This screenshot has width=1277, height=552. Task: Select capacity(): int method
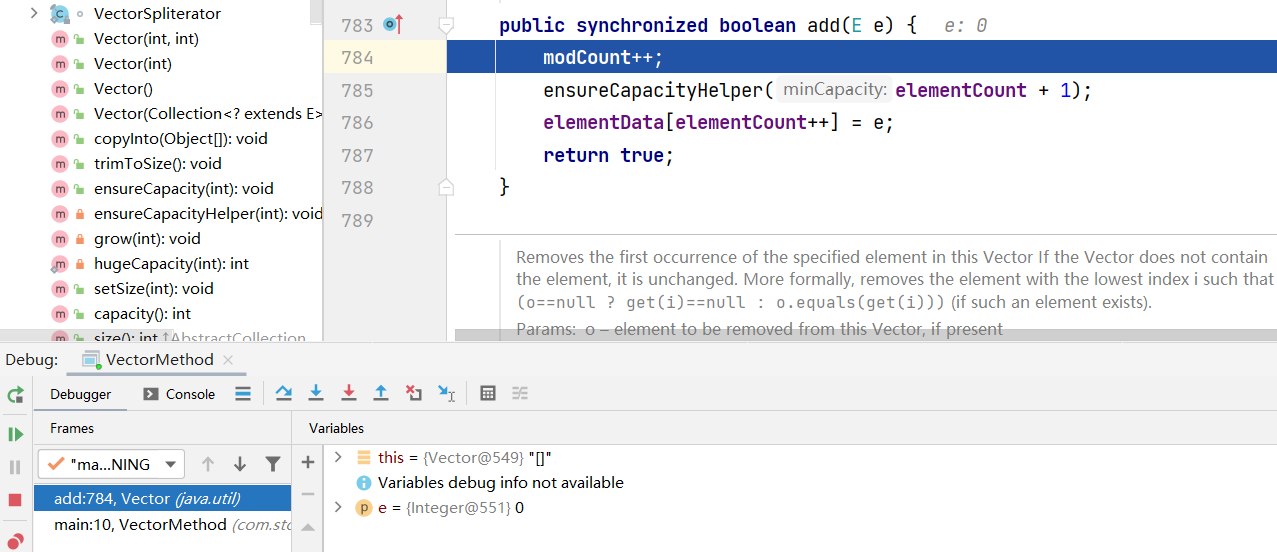click(x=142, y=314)
